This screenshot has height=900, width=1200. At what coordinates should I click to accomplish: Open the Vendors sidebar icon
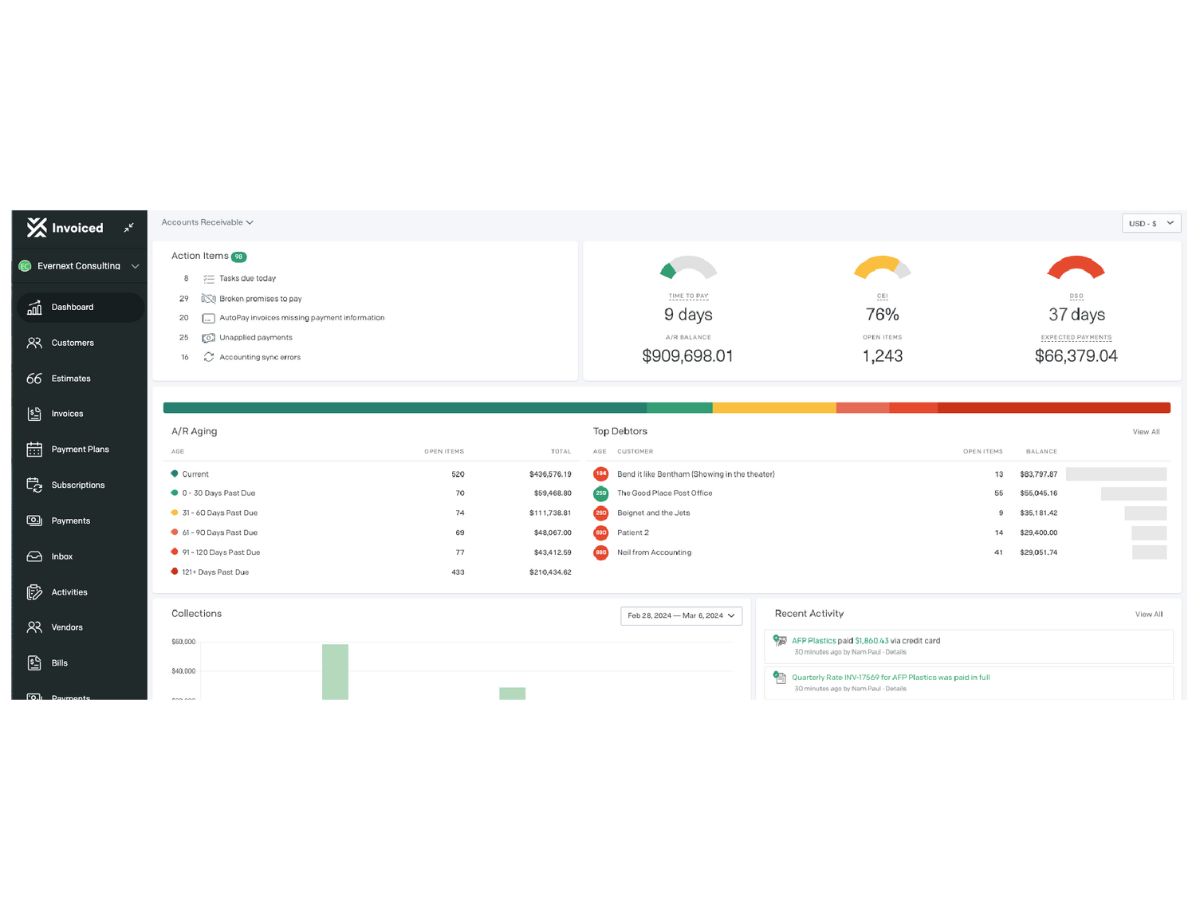(34, 627)
